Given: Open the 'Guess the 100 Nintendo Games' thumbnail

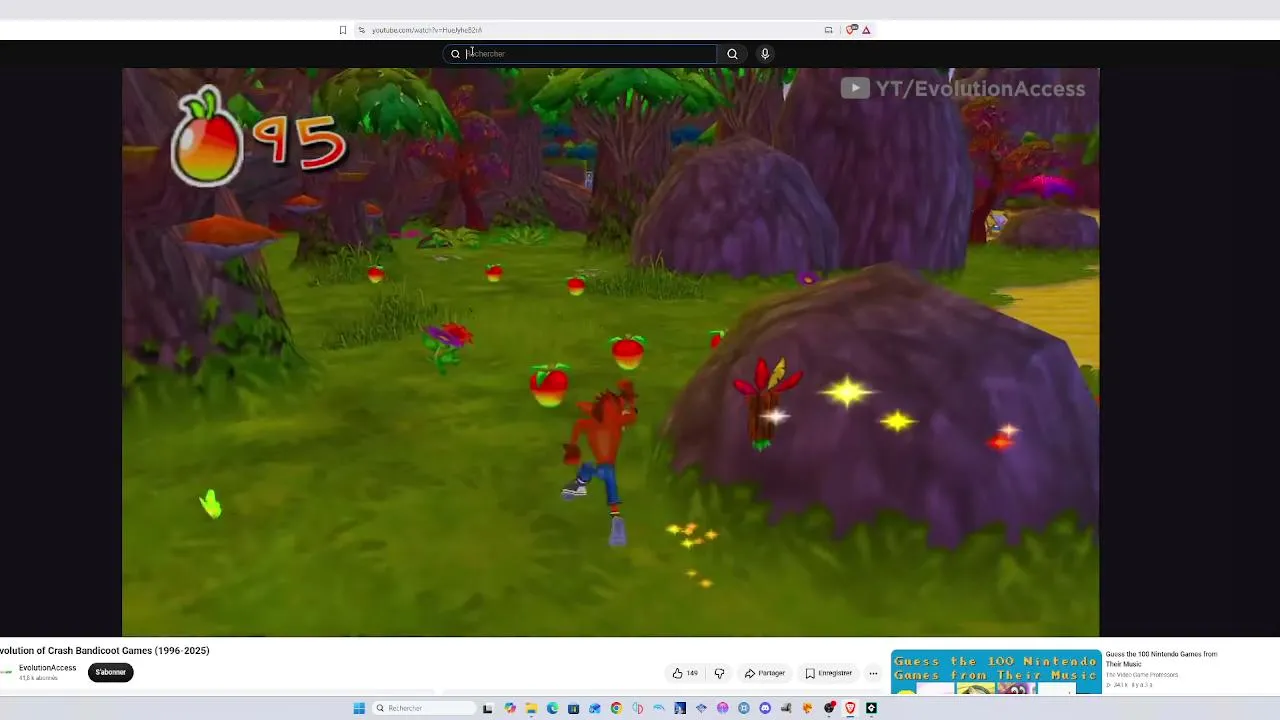Looking at the screenshot, I should point(996,672).
